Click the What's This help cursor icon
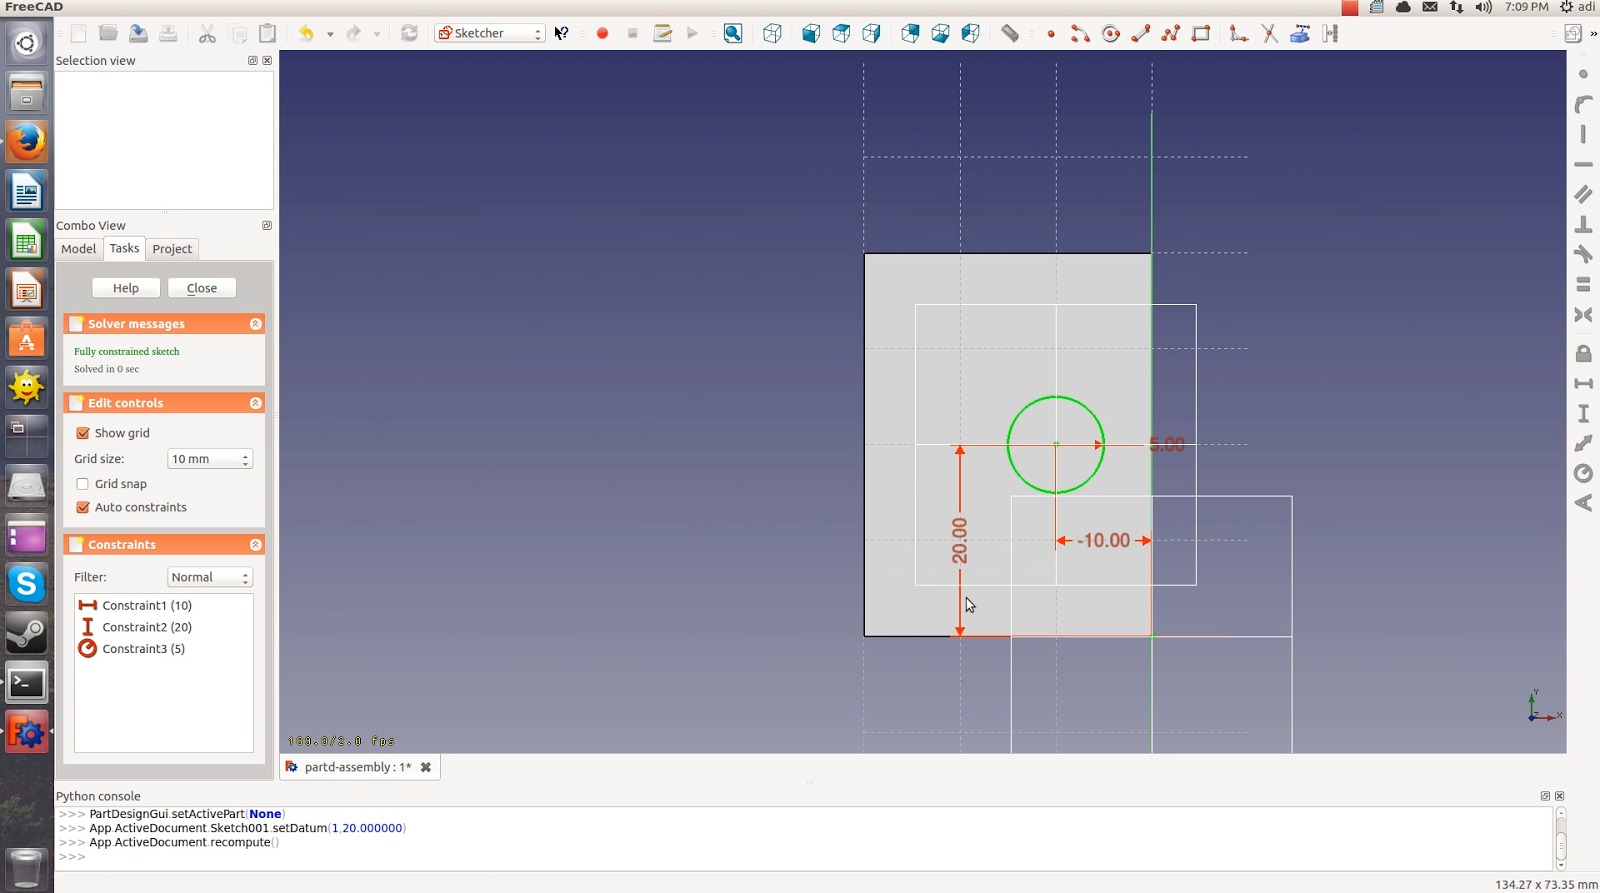1600x893 pixels. tap(562, 33)
